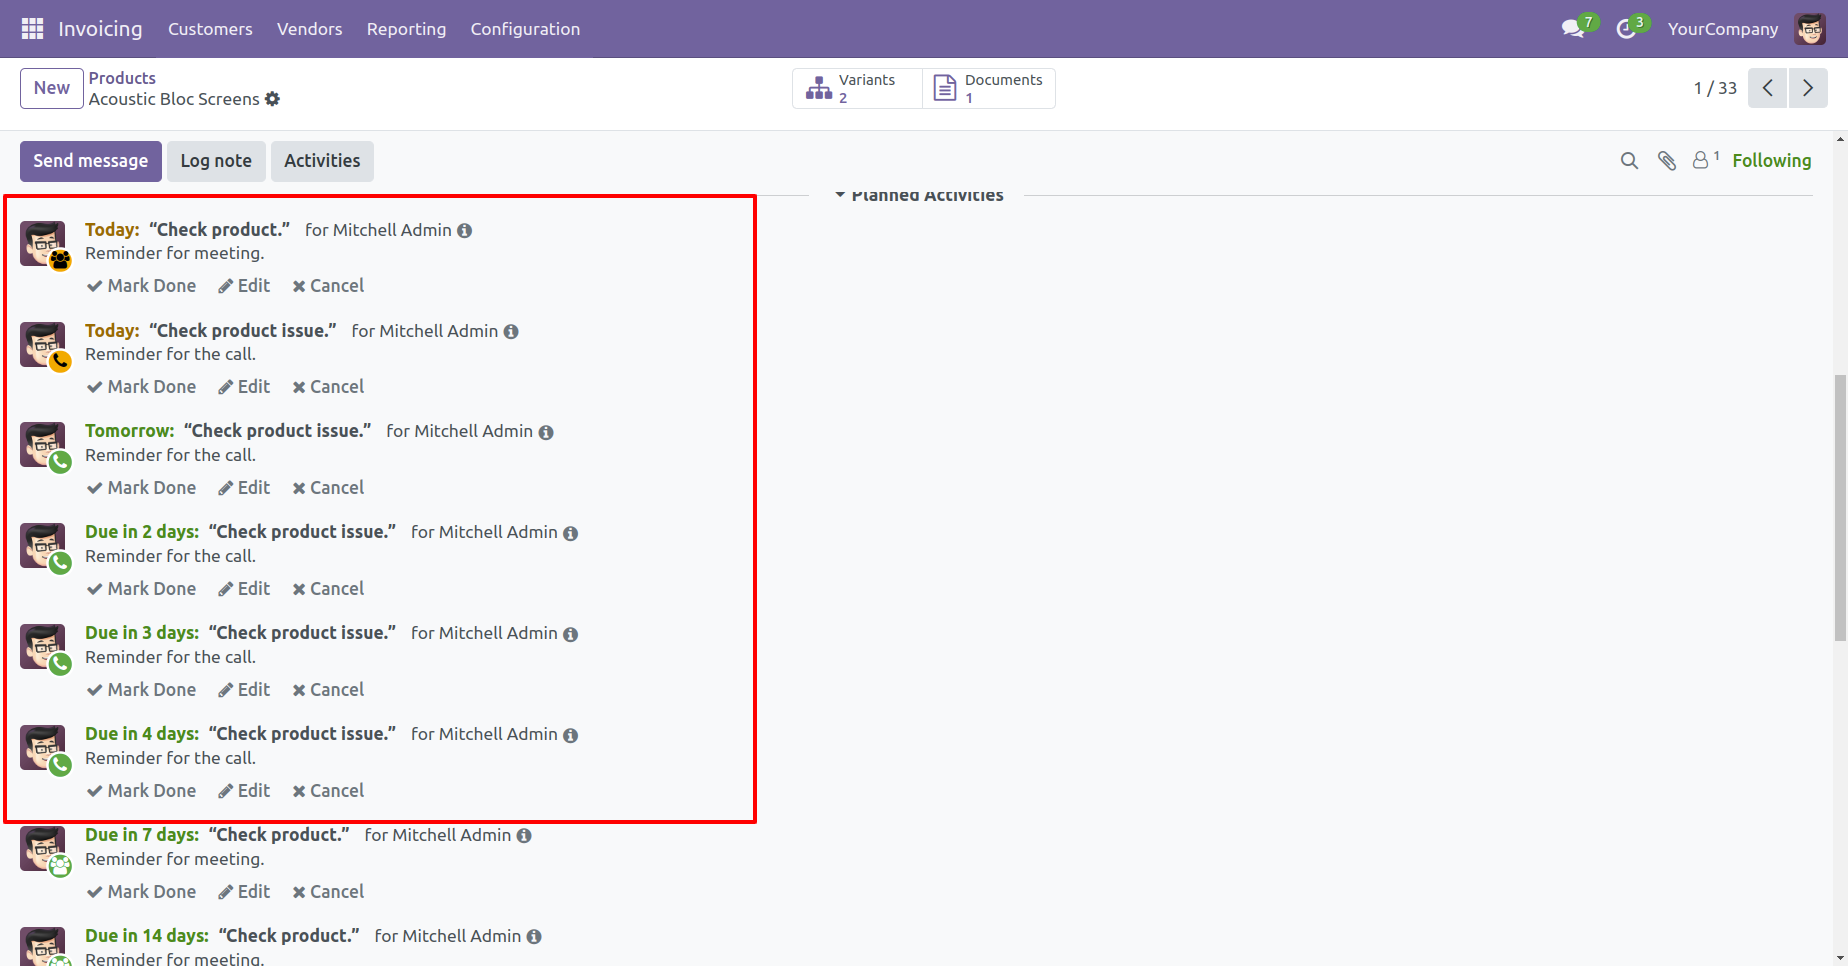Open the Reporting menu

click(407, 29)
